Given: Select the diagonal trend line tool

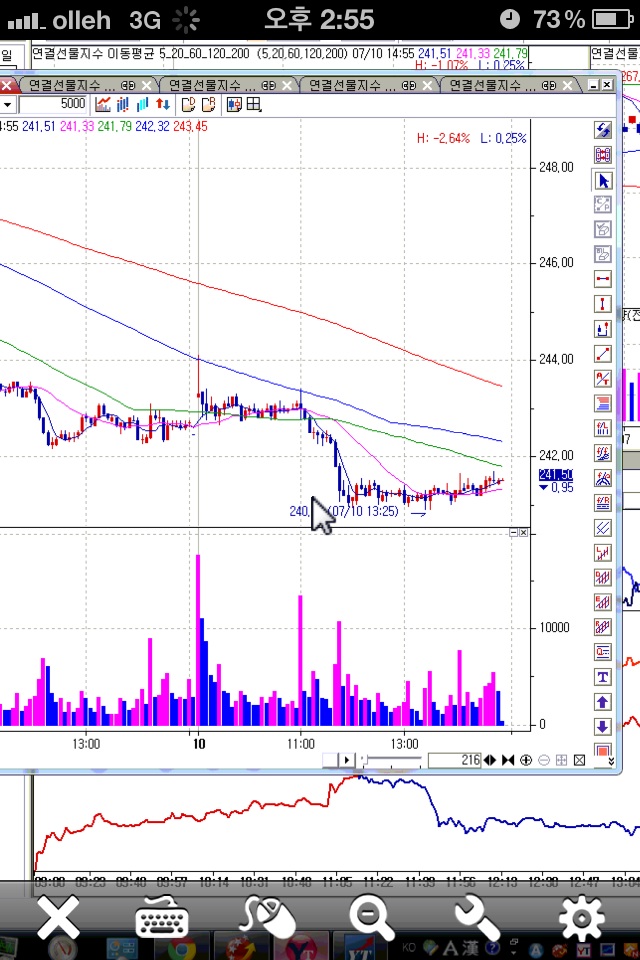Looking at the screenshot, I should [x=603, y=353].
